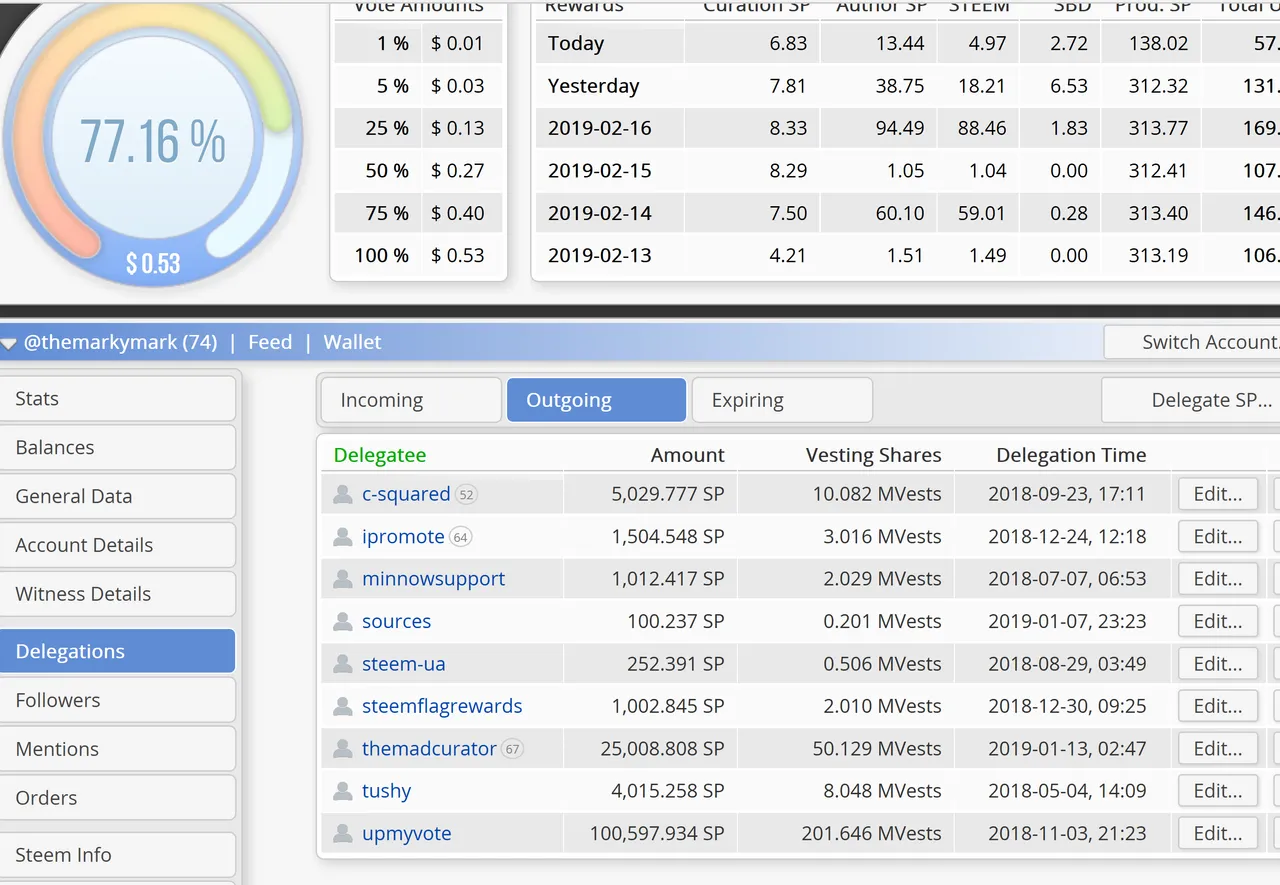Select Delegations in the sidebar
The height and width of the screenshot is (885, 1280).
(117, 651)
